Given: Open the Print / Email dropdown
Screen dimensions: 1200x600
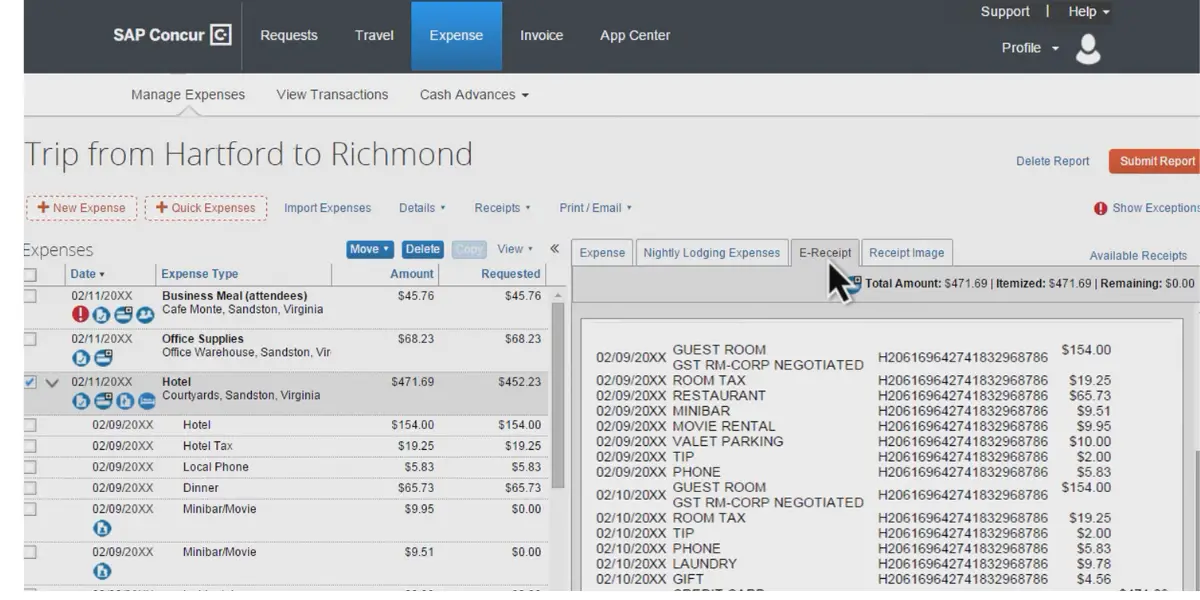Looking at the screenshot, I should point(596,208).
